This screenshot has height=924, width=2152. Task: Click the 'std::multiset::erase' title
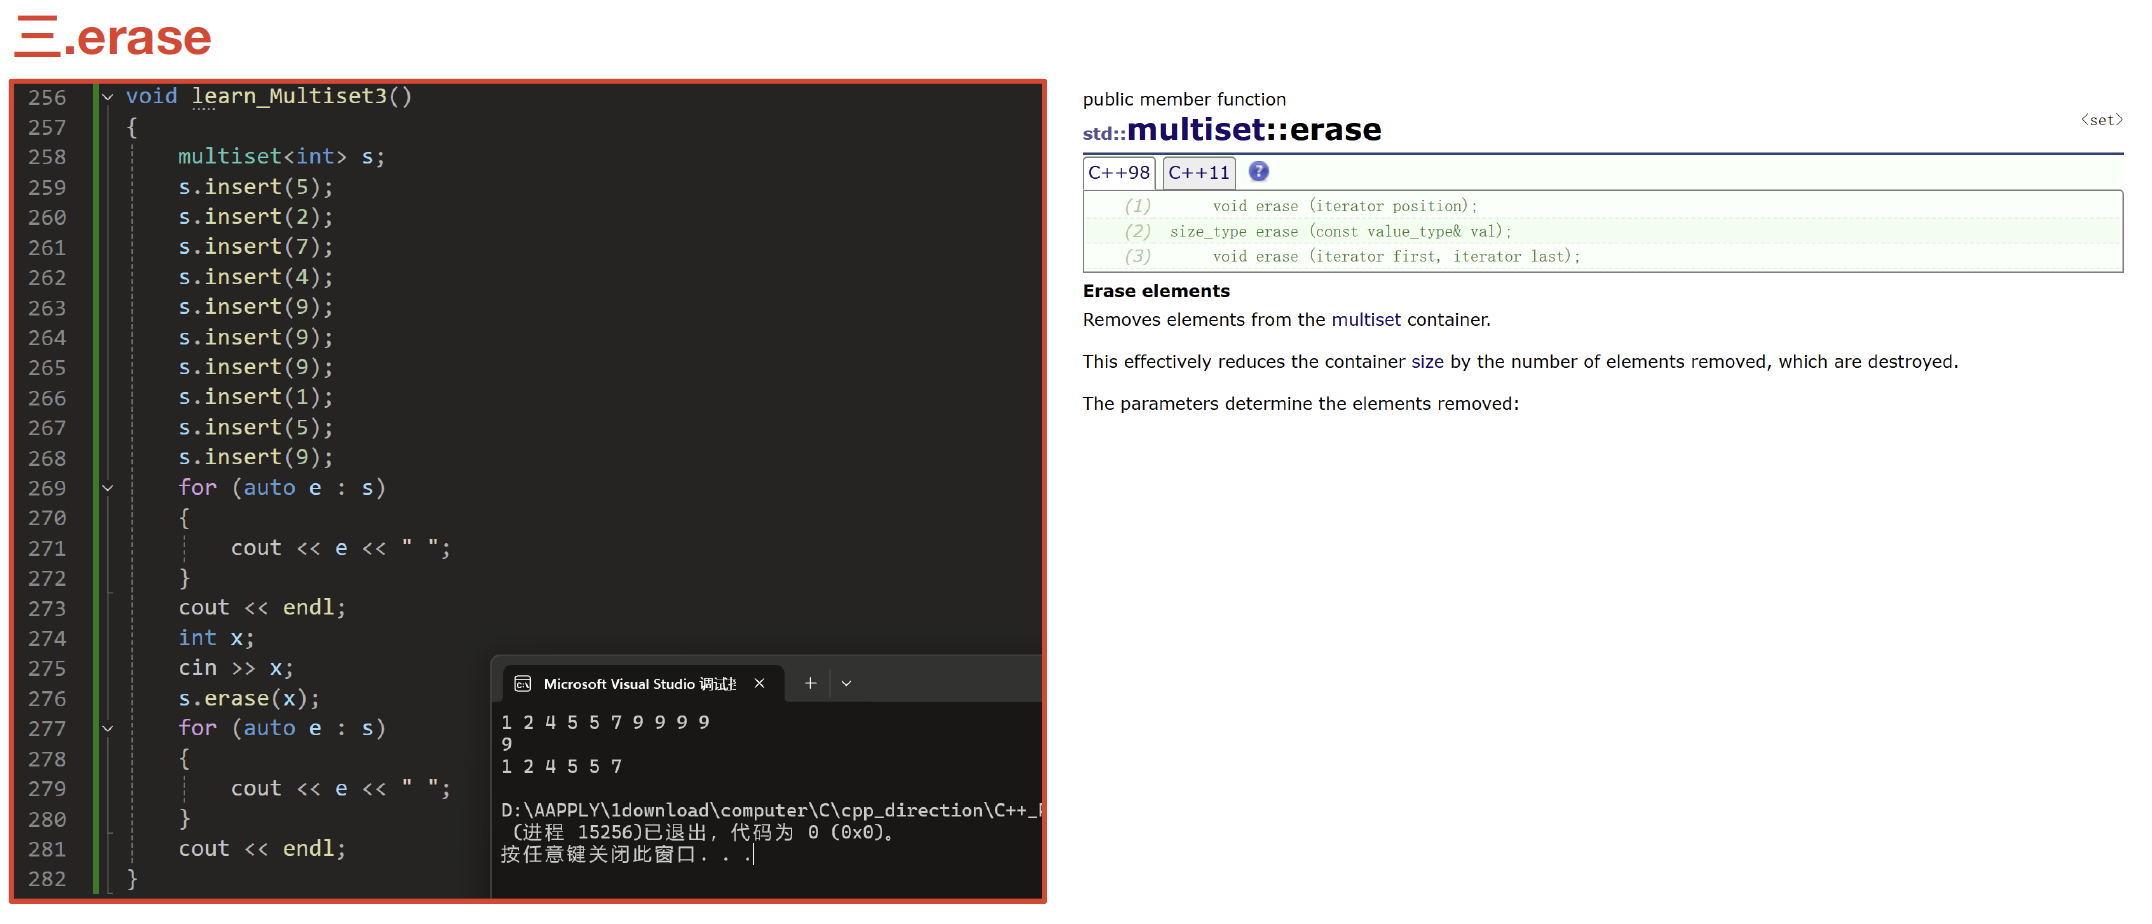coord(1232,130)
